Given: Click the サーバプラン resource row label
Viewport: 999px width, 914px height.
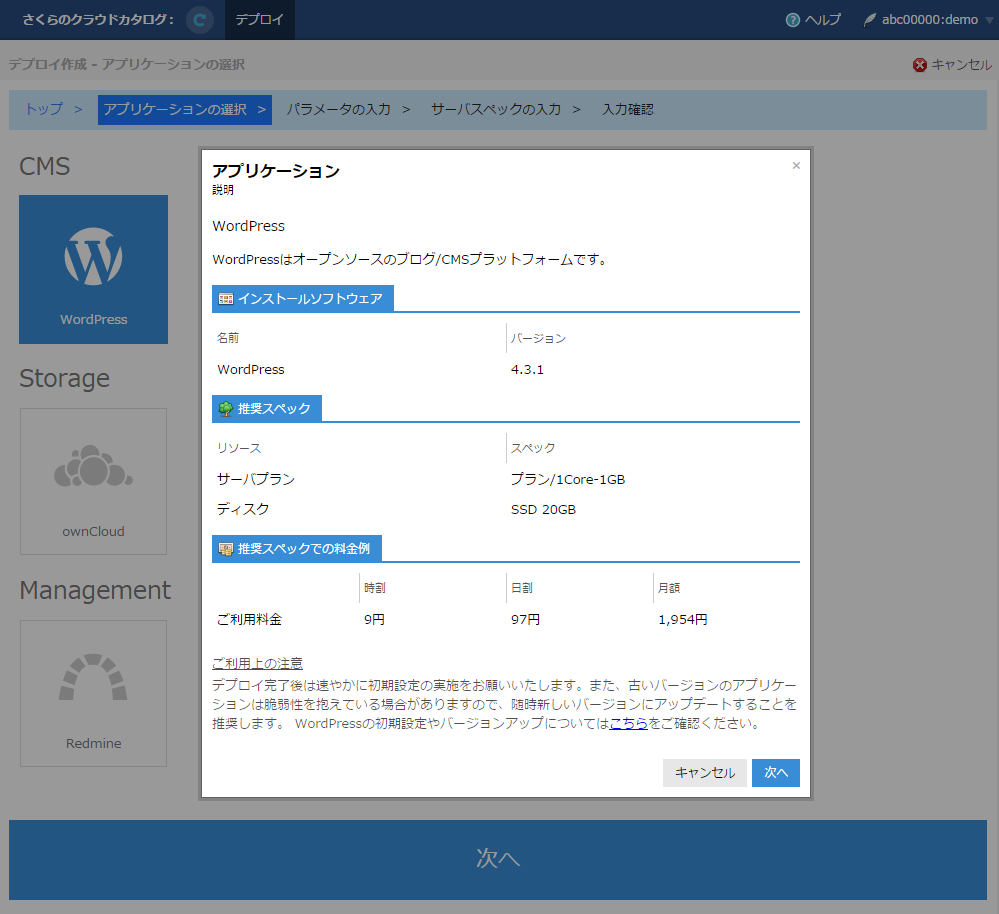Looking at the screenshot, I should (256, 480).
